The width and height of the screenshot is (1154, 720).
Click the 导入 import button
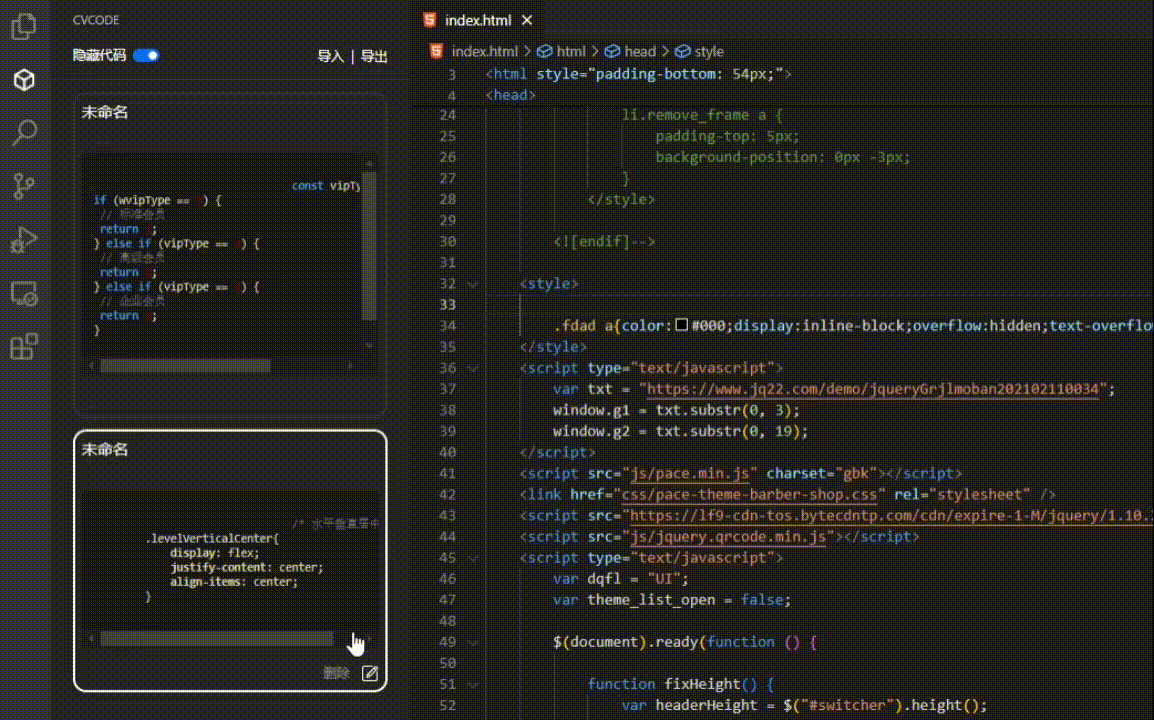[x=330, y=56]
